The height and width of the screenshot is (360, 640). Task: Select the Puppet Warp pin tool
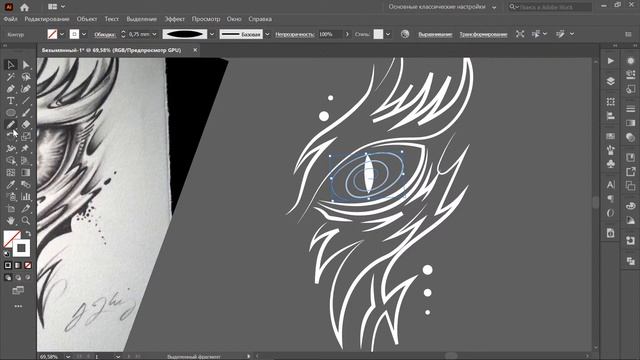point(26,149)
